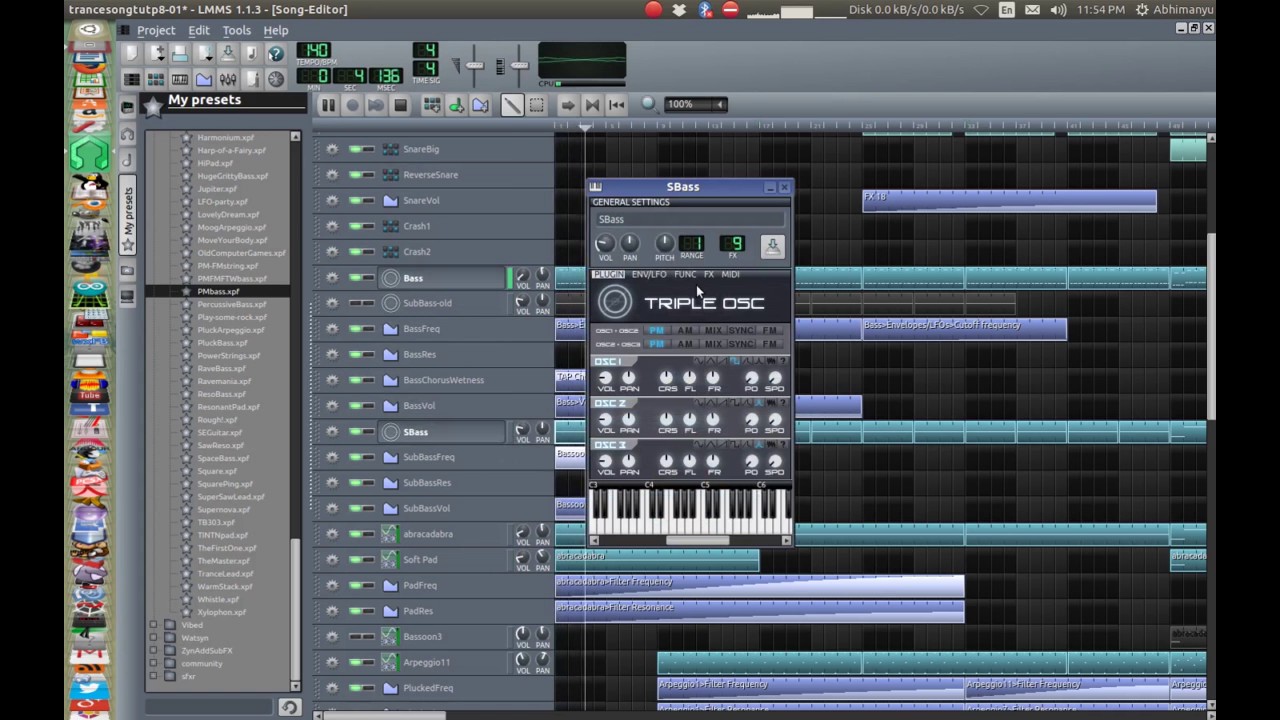
Task: Open the SBass track gear menu
Action: 332,432
